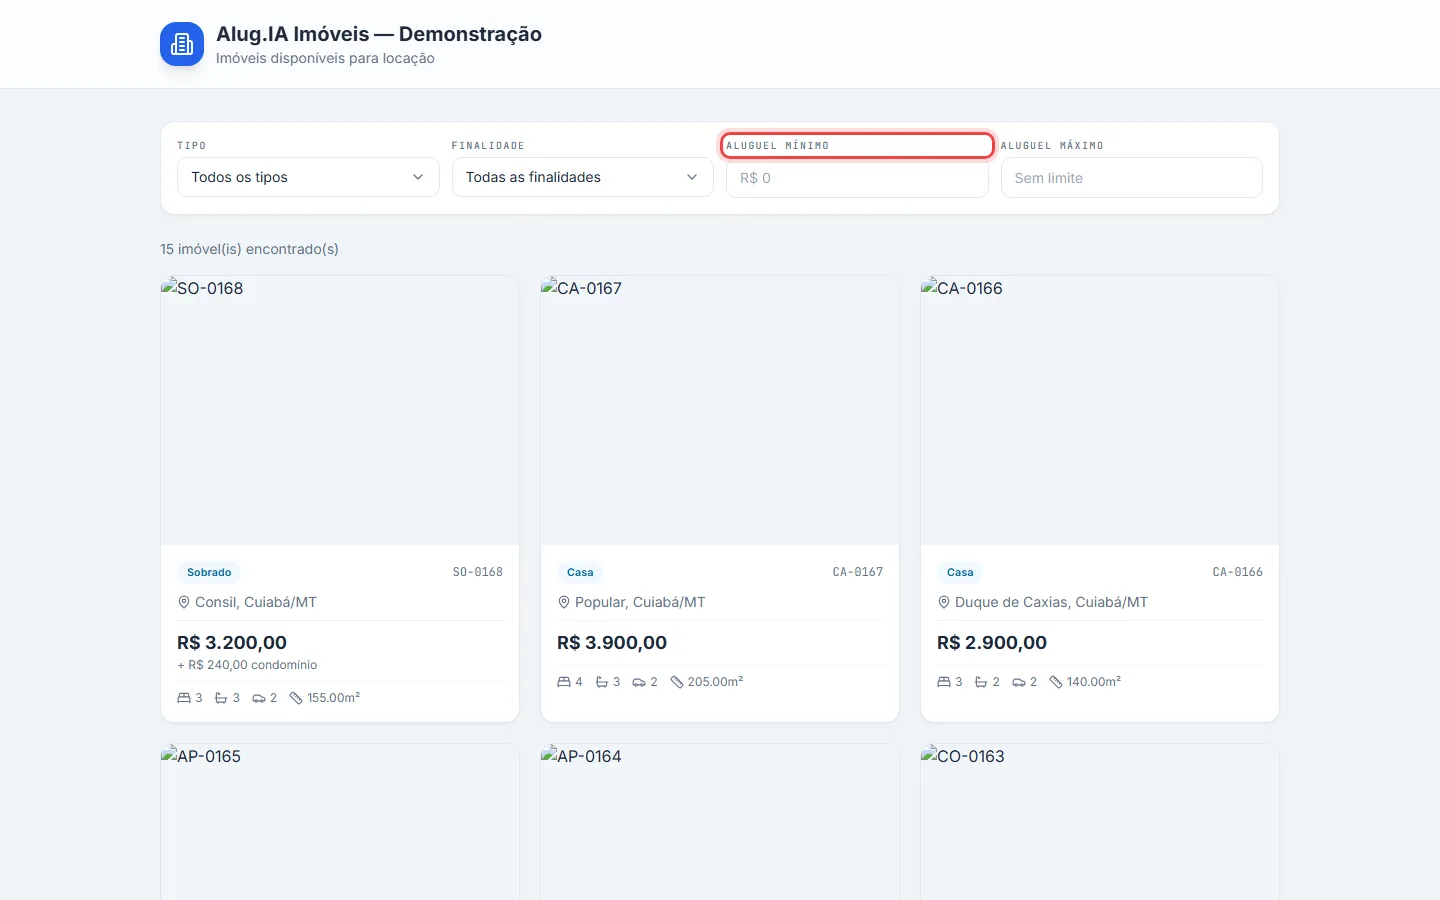Click bedroom icon on the SO-0168 card
The width and height of the screenshot is (1440, 900).
(x=184, y=698)
